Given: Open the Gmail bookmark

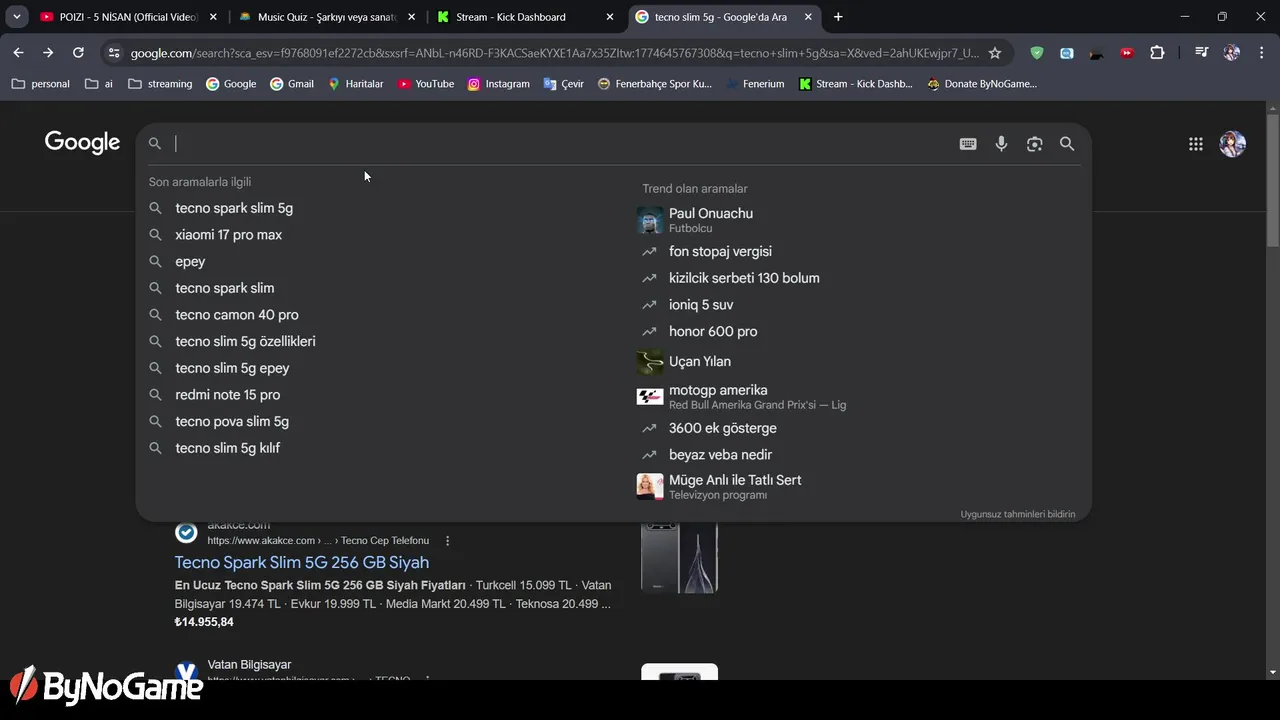Looking at the screenshot, I should tap(292, 84).
